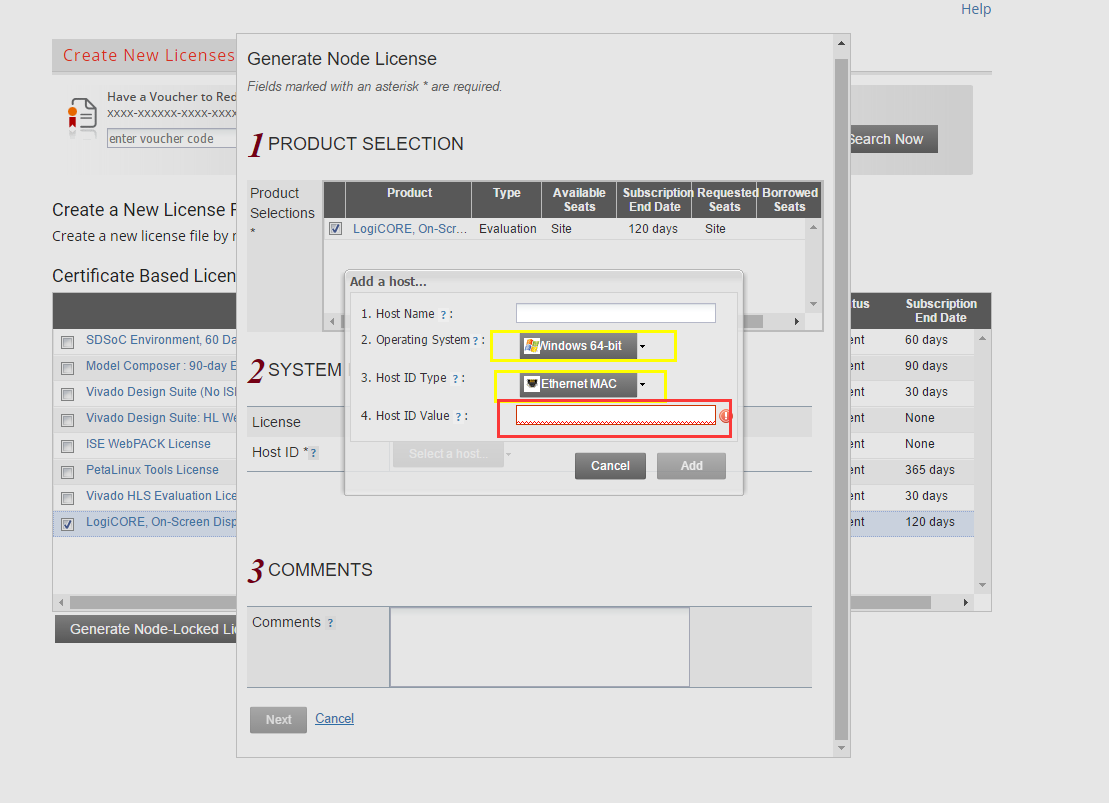Open the Host ID Type dropdown

(x=643, y=385)
